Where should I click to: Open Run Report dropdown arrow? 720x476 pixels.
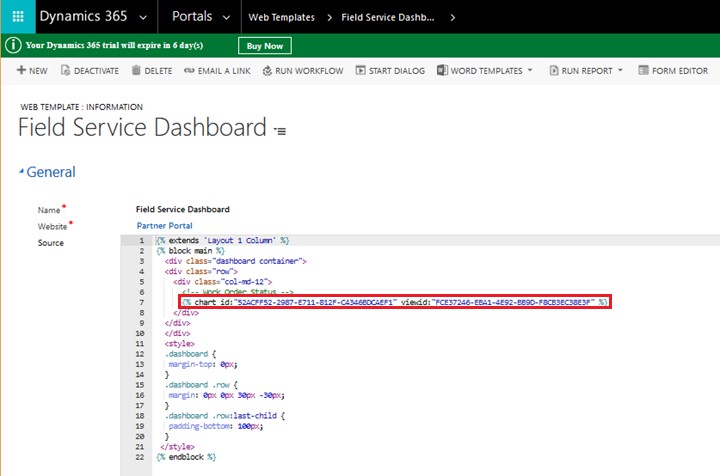point(620,70)
